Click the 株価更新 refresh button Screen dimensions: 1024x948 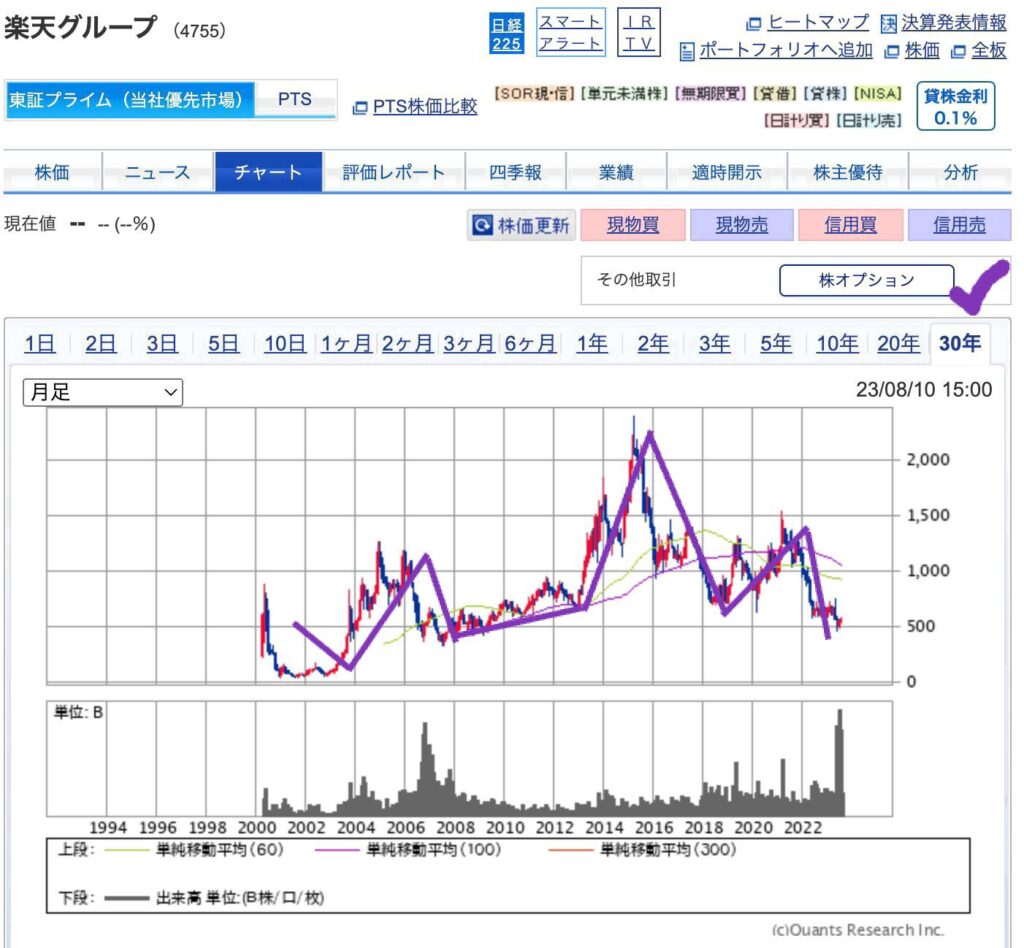point(521,225)
